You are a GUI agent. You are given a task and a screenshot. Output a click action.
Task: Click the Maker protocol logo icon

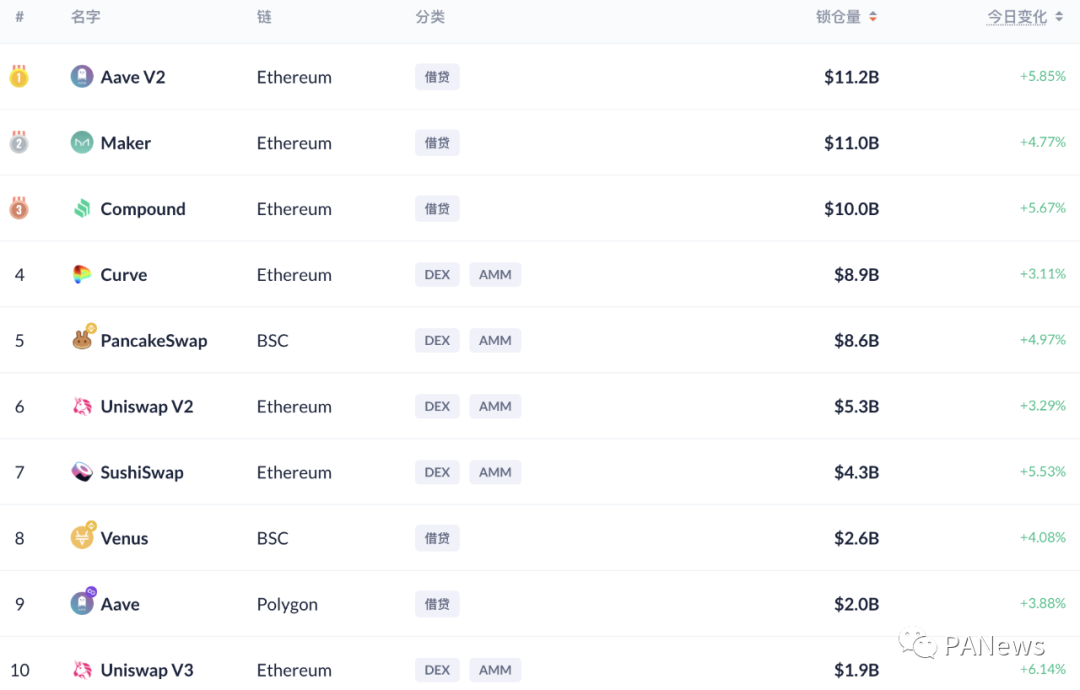coord(82,143)
